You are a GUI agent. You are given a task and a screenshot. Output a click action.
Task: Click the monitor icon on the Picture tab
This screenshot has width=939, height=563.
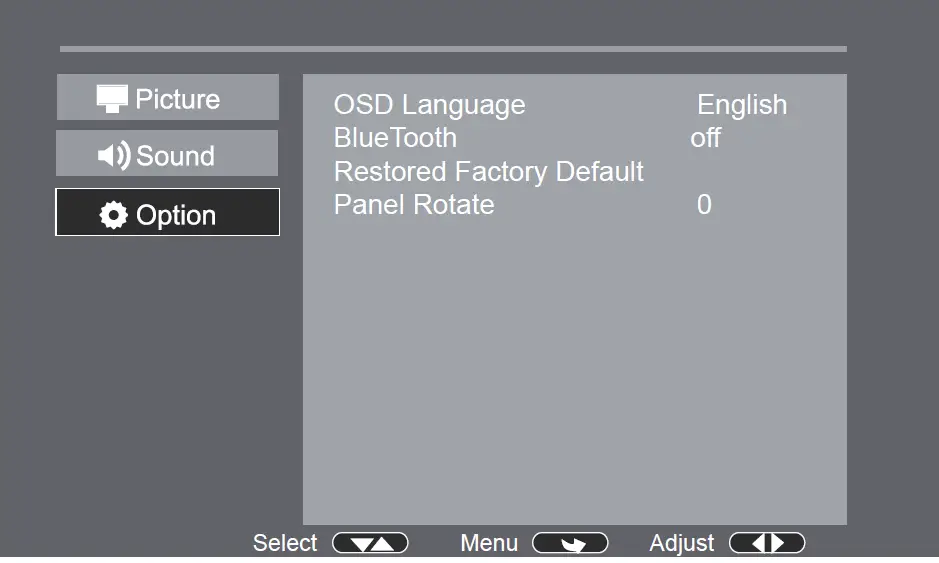[x=112, y=98]
